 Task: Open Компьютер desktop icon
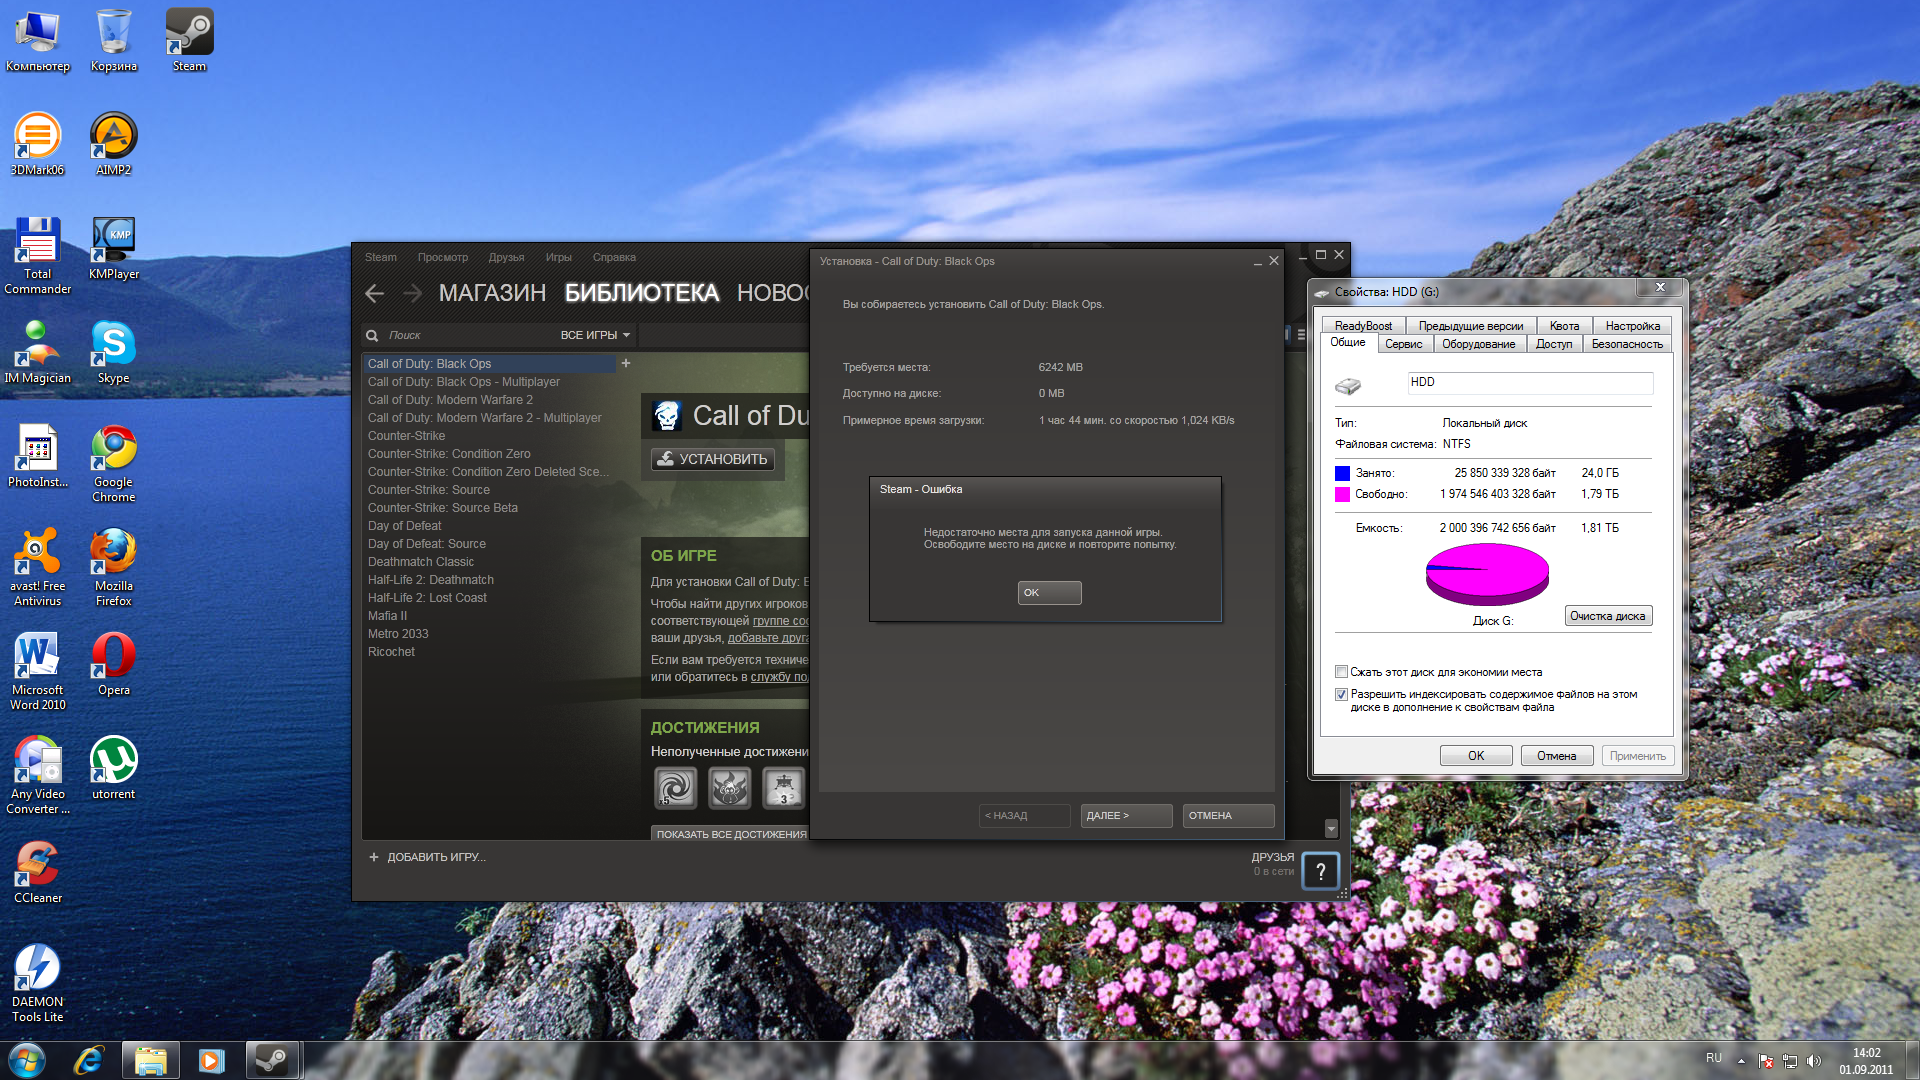38,41
